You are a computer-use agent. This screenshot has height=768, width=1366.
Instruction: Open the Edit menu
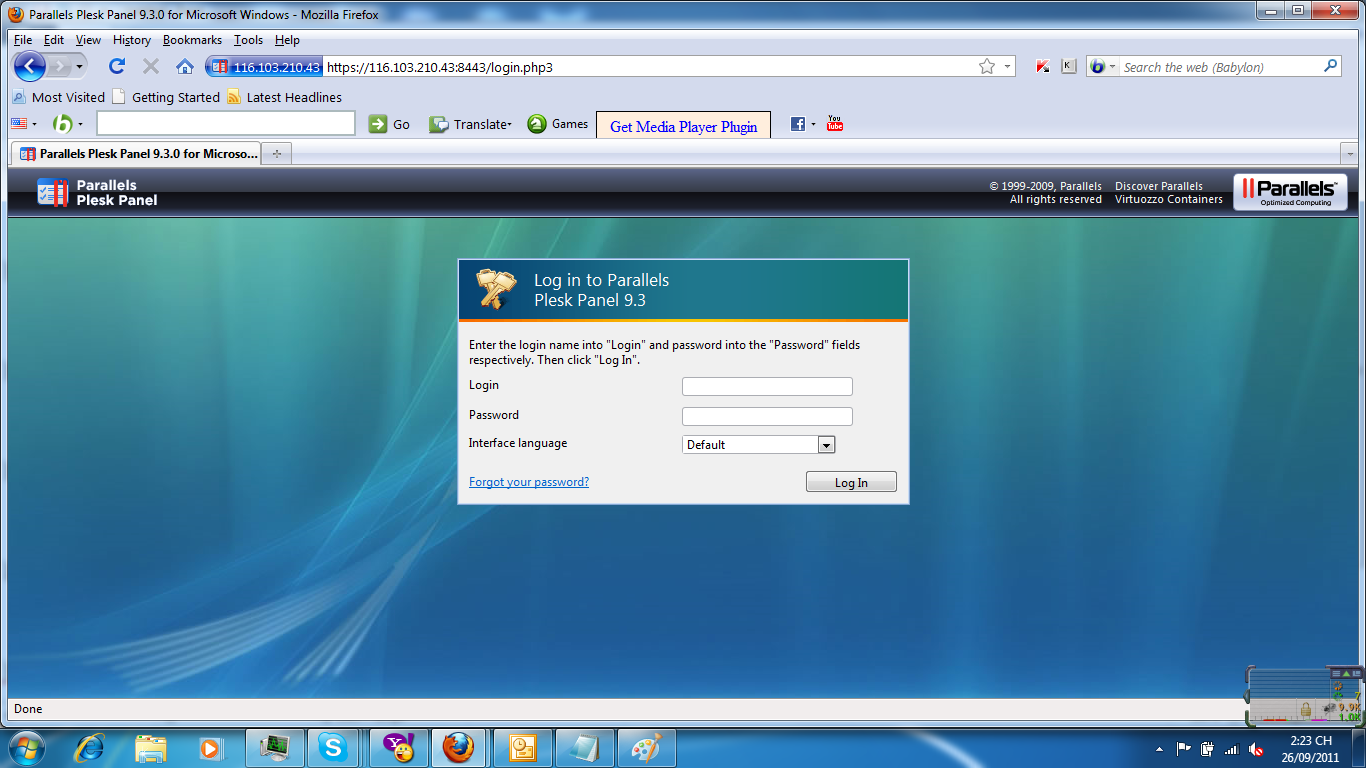click(54, 40)
